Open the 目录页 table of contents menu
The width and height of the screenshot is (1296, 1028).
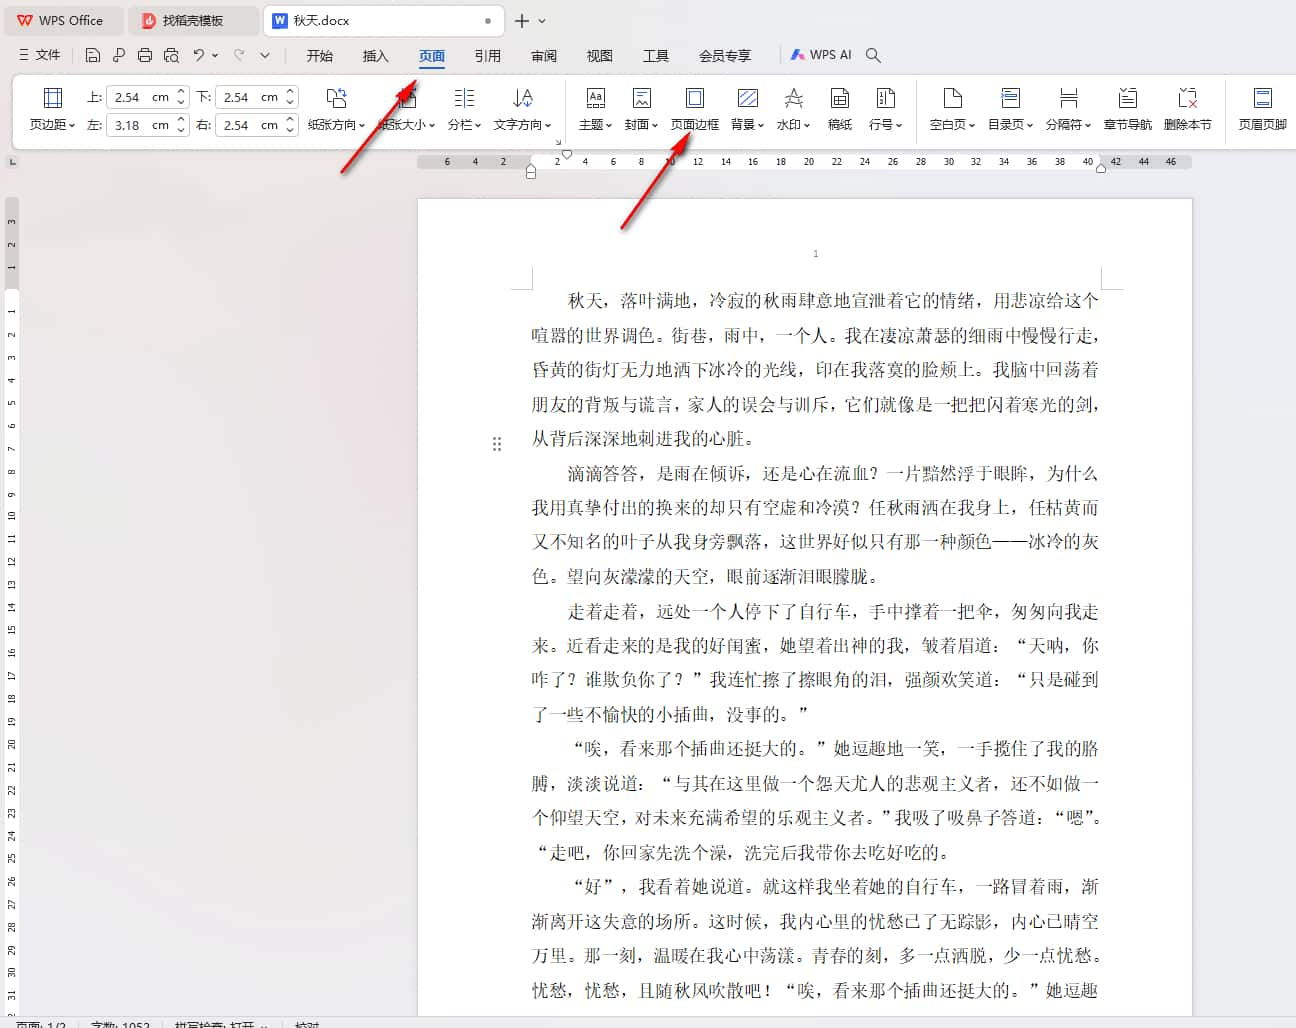point(1010,109)
